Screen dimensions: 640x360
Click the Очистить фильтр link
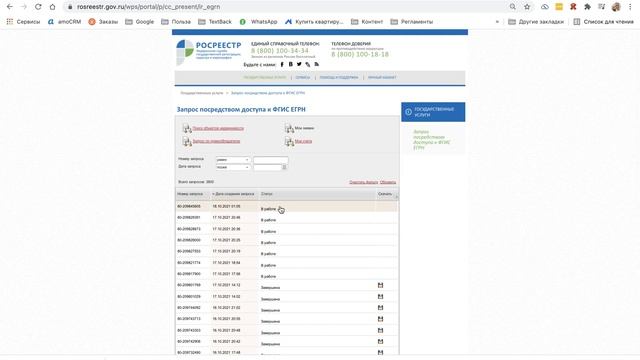pyautogui.click(x=363, y=182)
